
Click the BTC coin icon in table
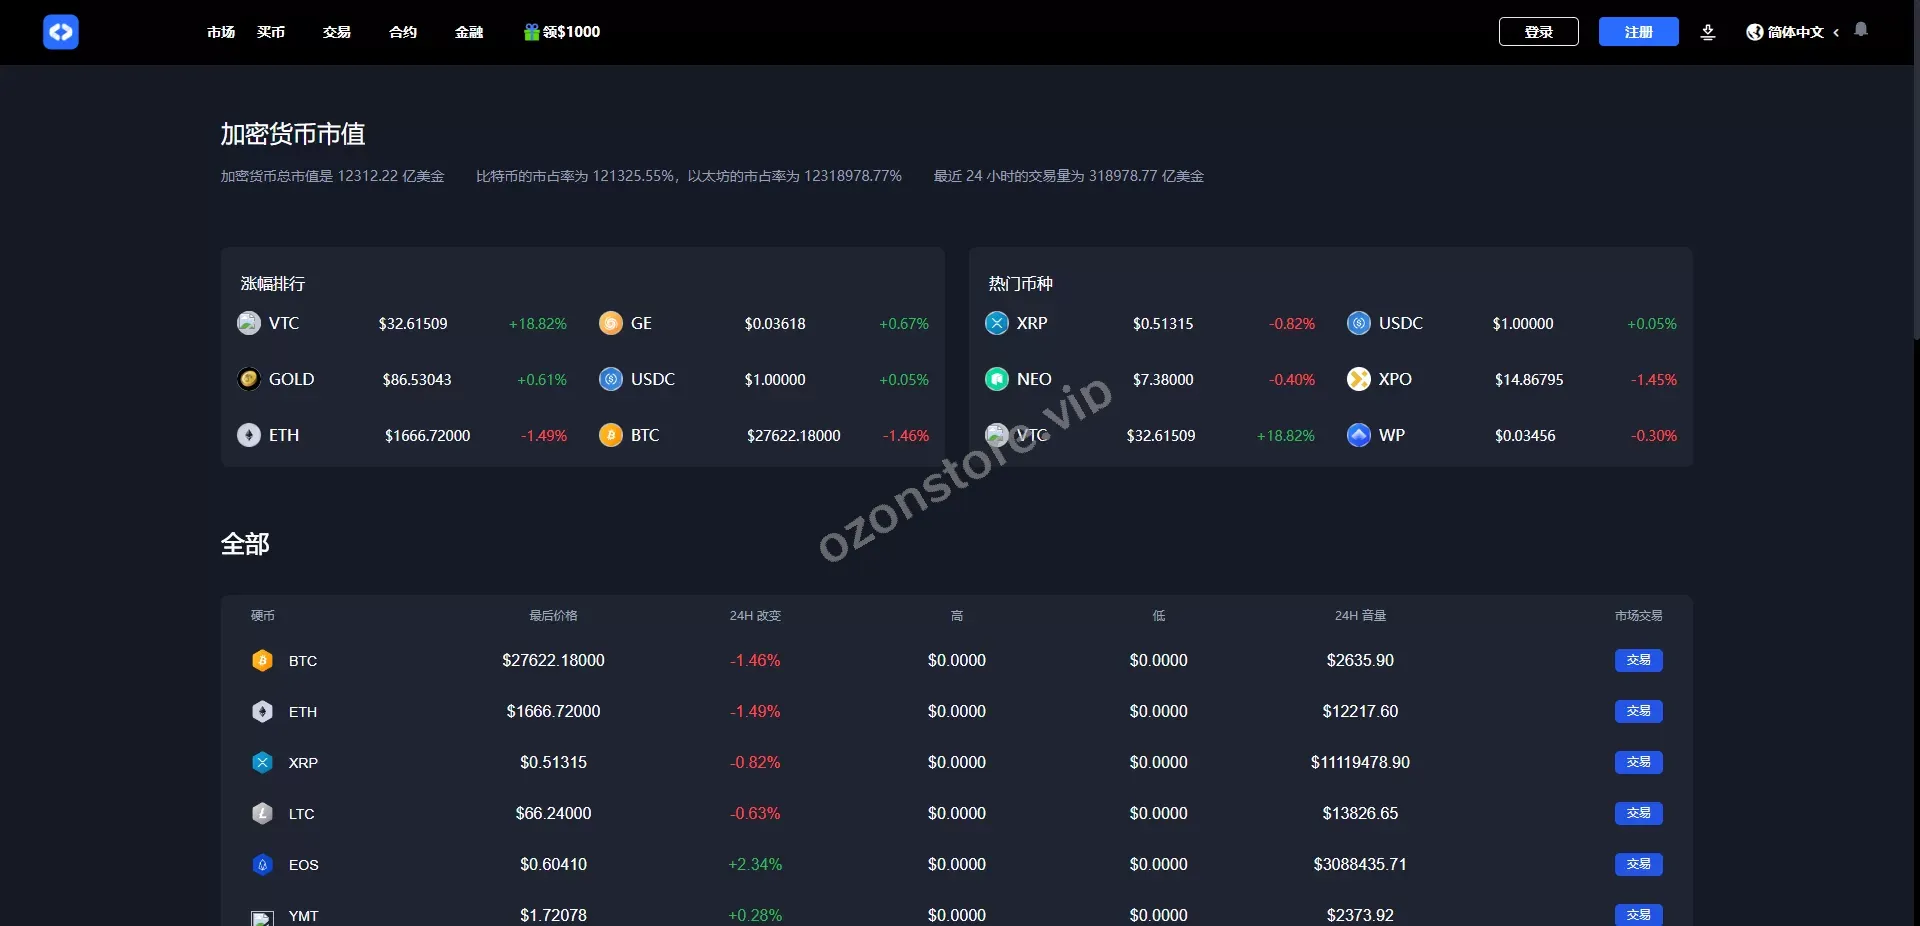click(x=262, y=661)
